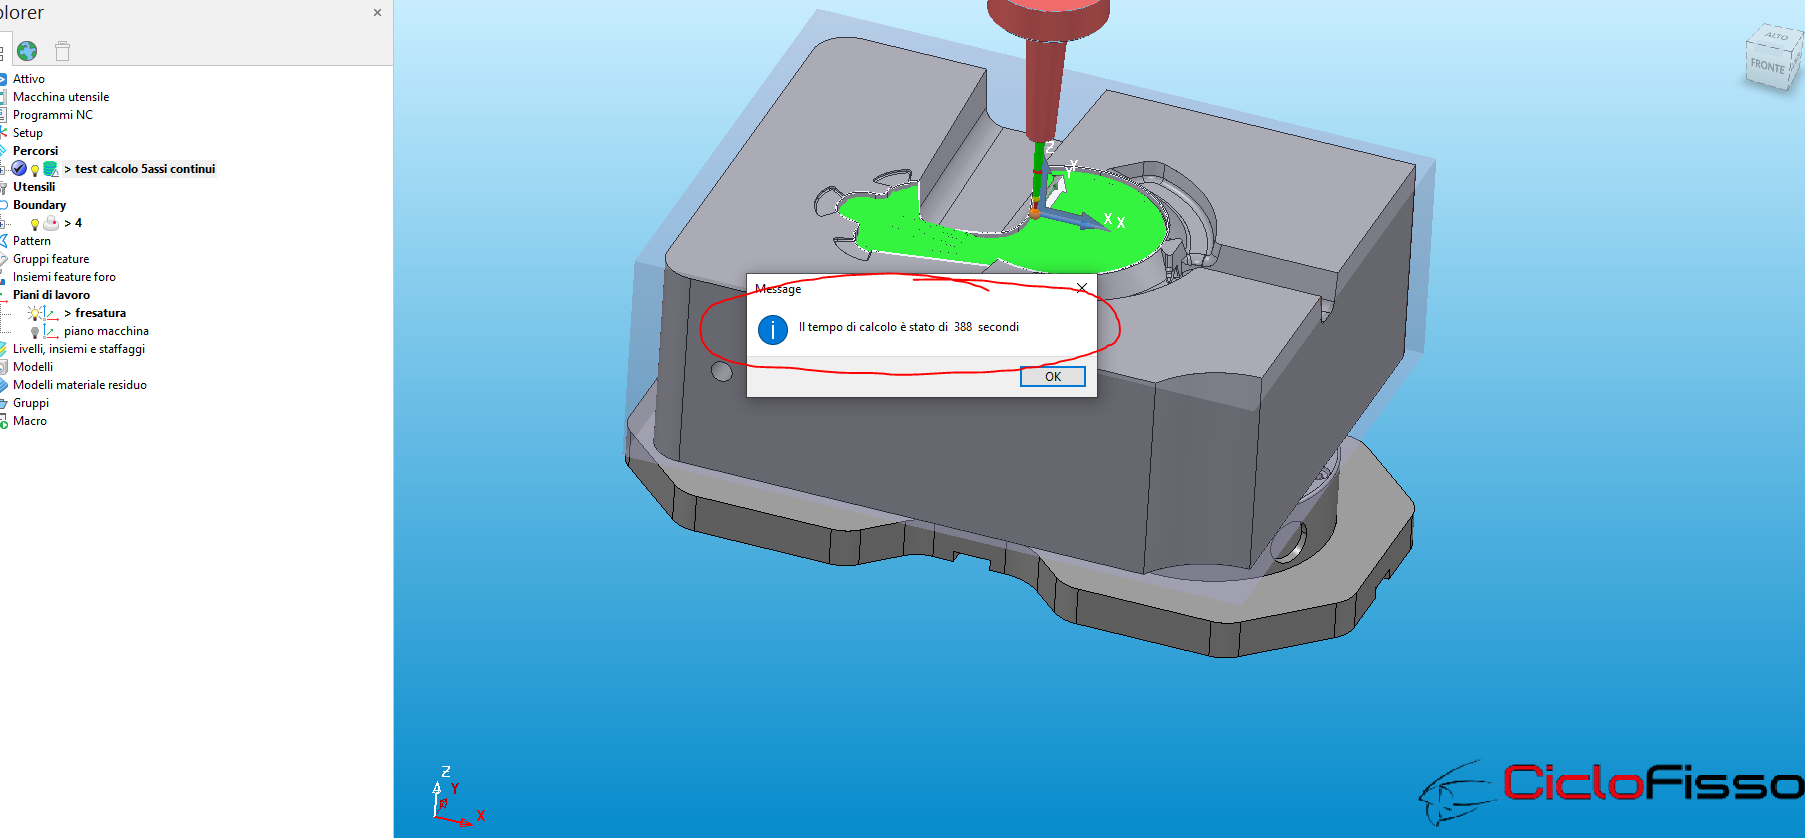This screenshot has height=838, width=1805.
Task: Click the workplane axes icon beside fresatura
Action: (x=51, y=313)
